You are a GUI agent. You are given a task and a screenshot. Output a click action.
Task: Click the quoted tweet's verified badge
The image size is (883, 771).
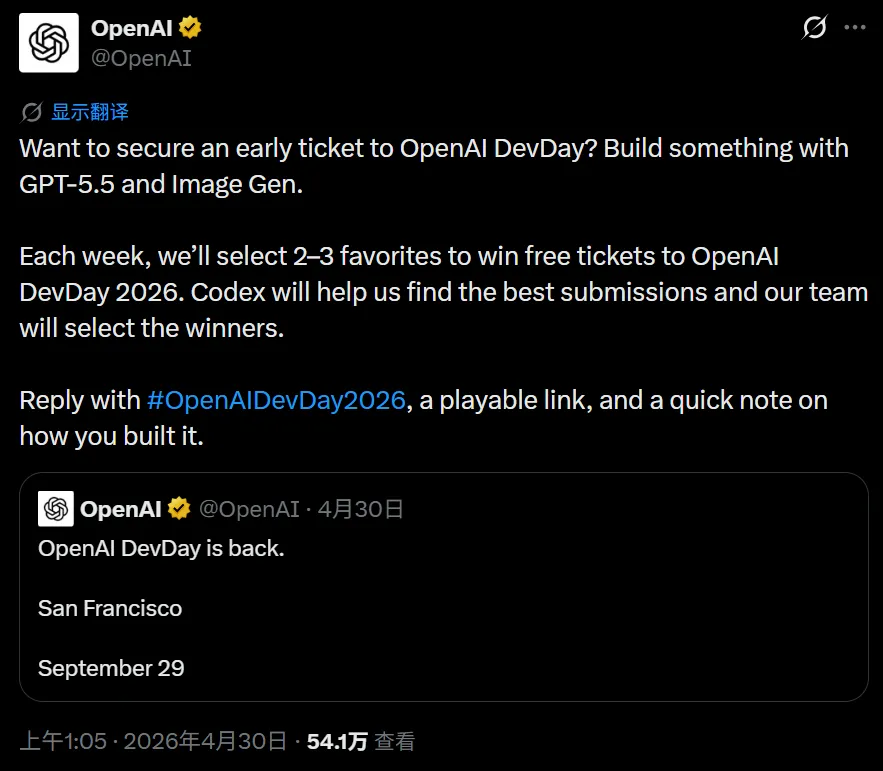coord(179,509)
